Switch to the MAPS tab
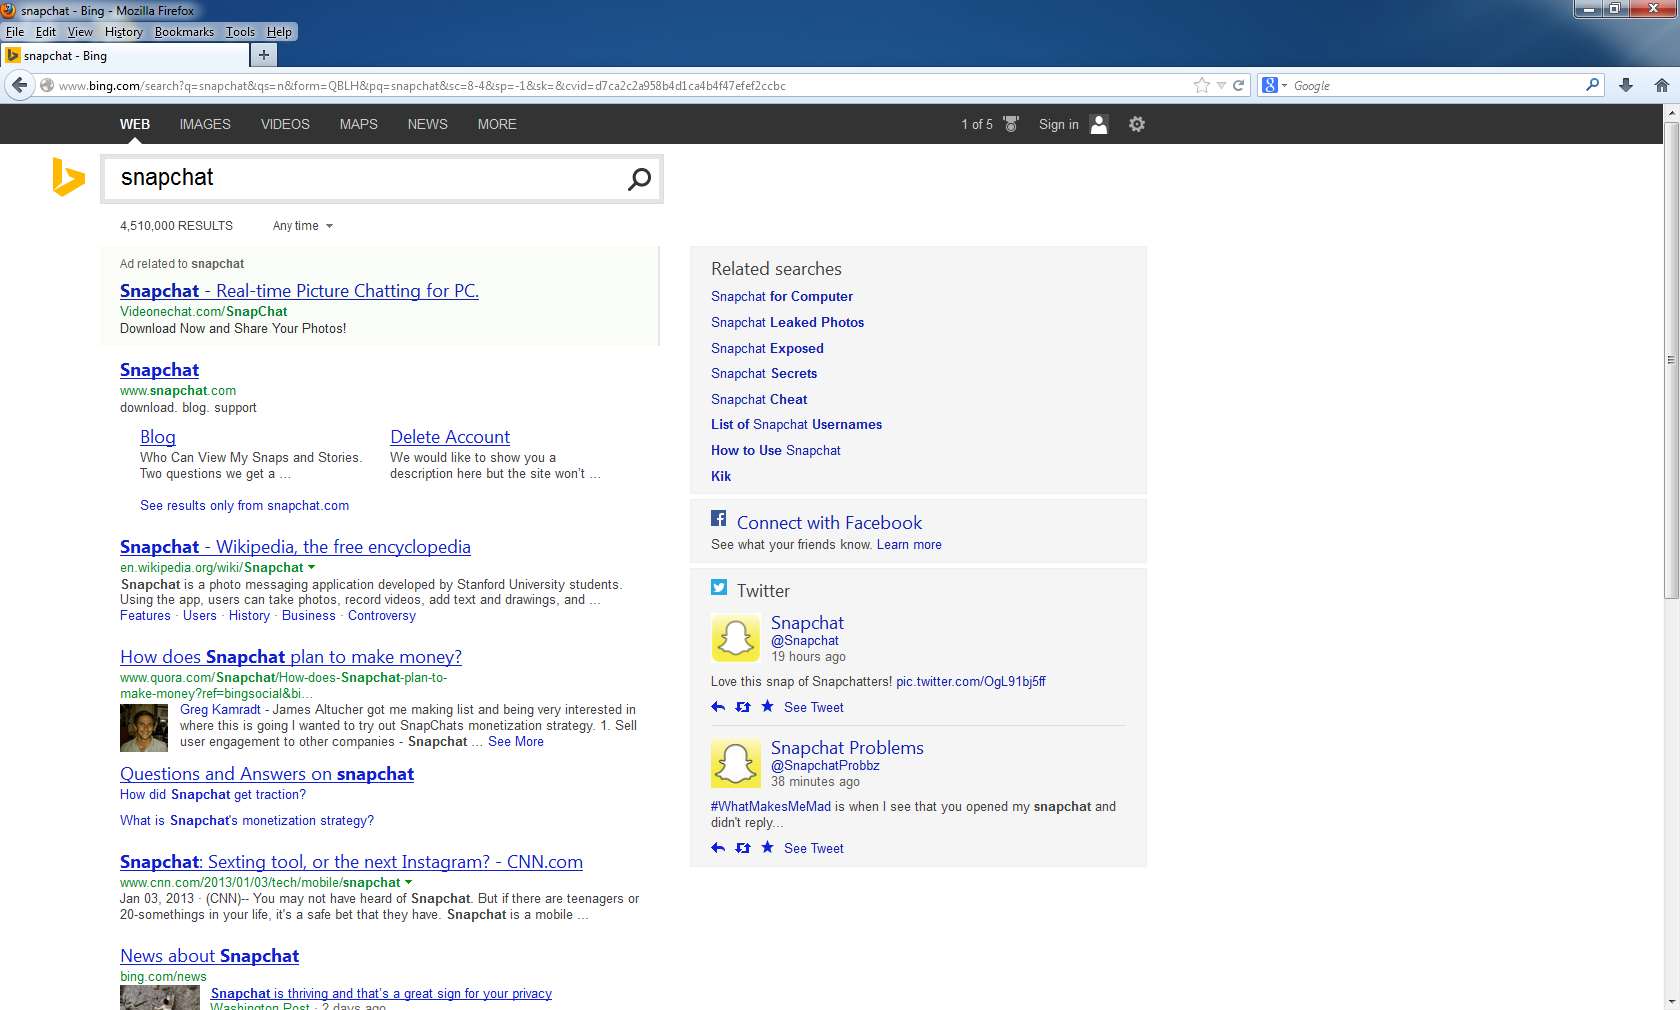Image resolution: width=1680 pixels, height=1010 pixels. pyautogui.click(x=358, y=124)
